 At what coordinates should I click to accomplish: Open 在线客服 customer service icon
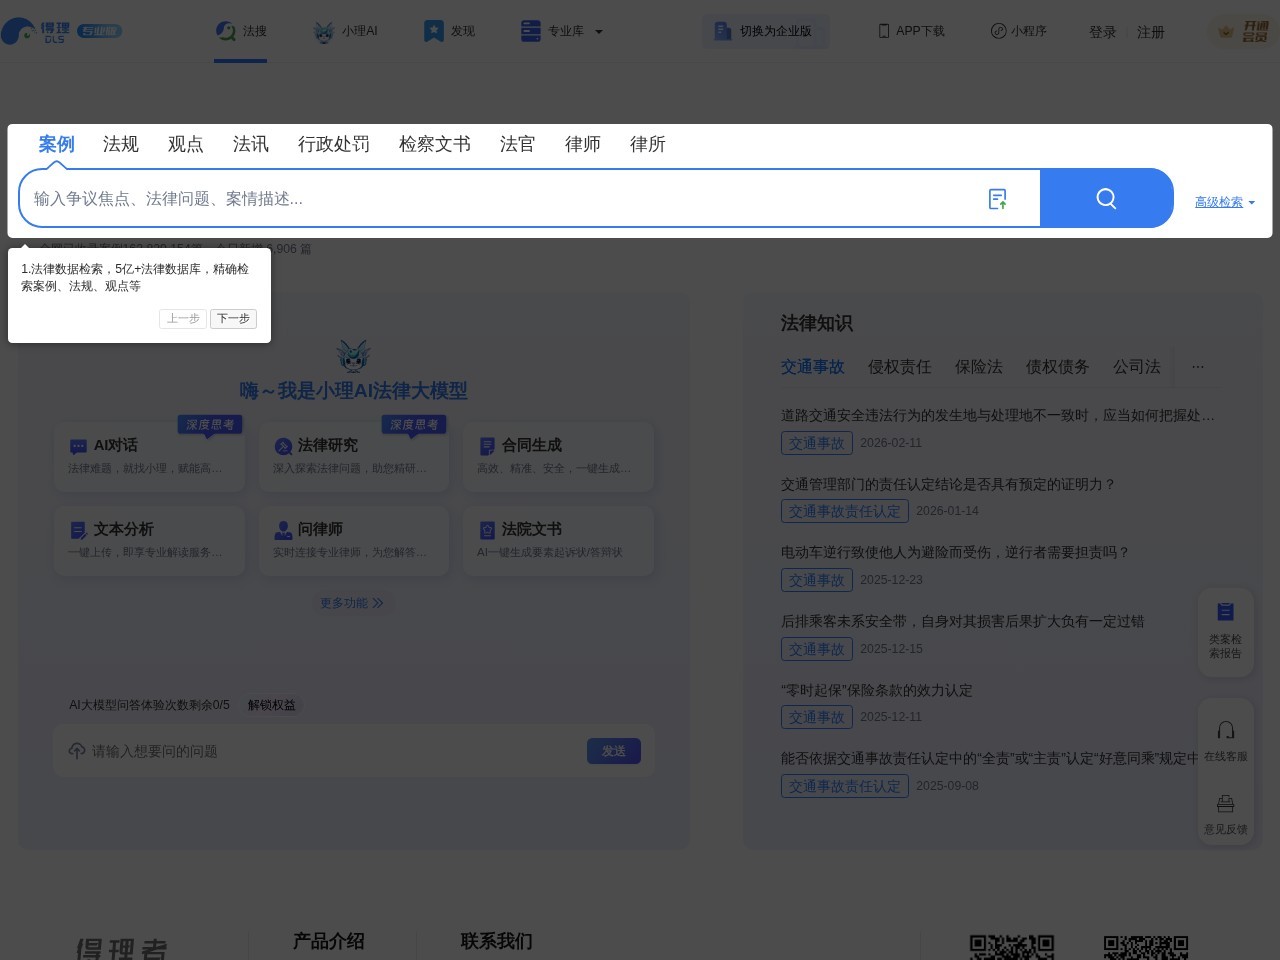click(x=1226, y=730)
